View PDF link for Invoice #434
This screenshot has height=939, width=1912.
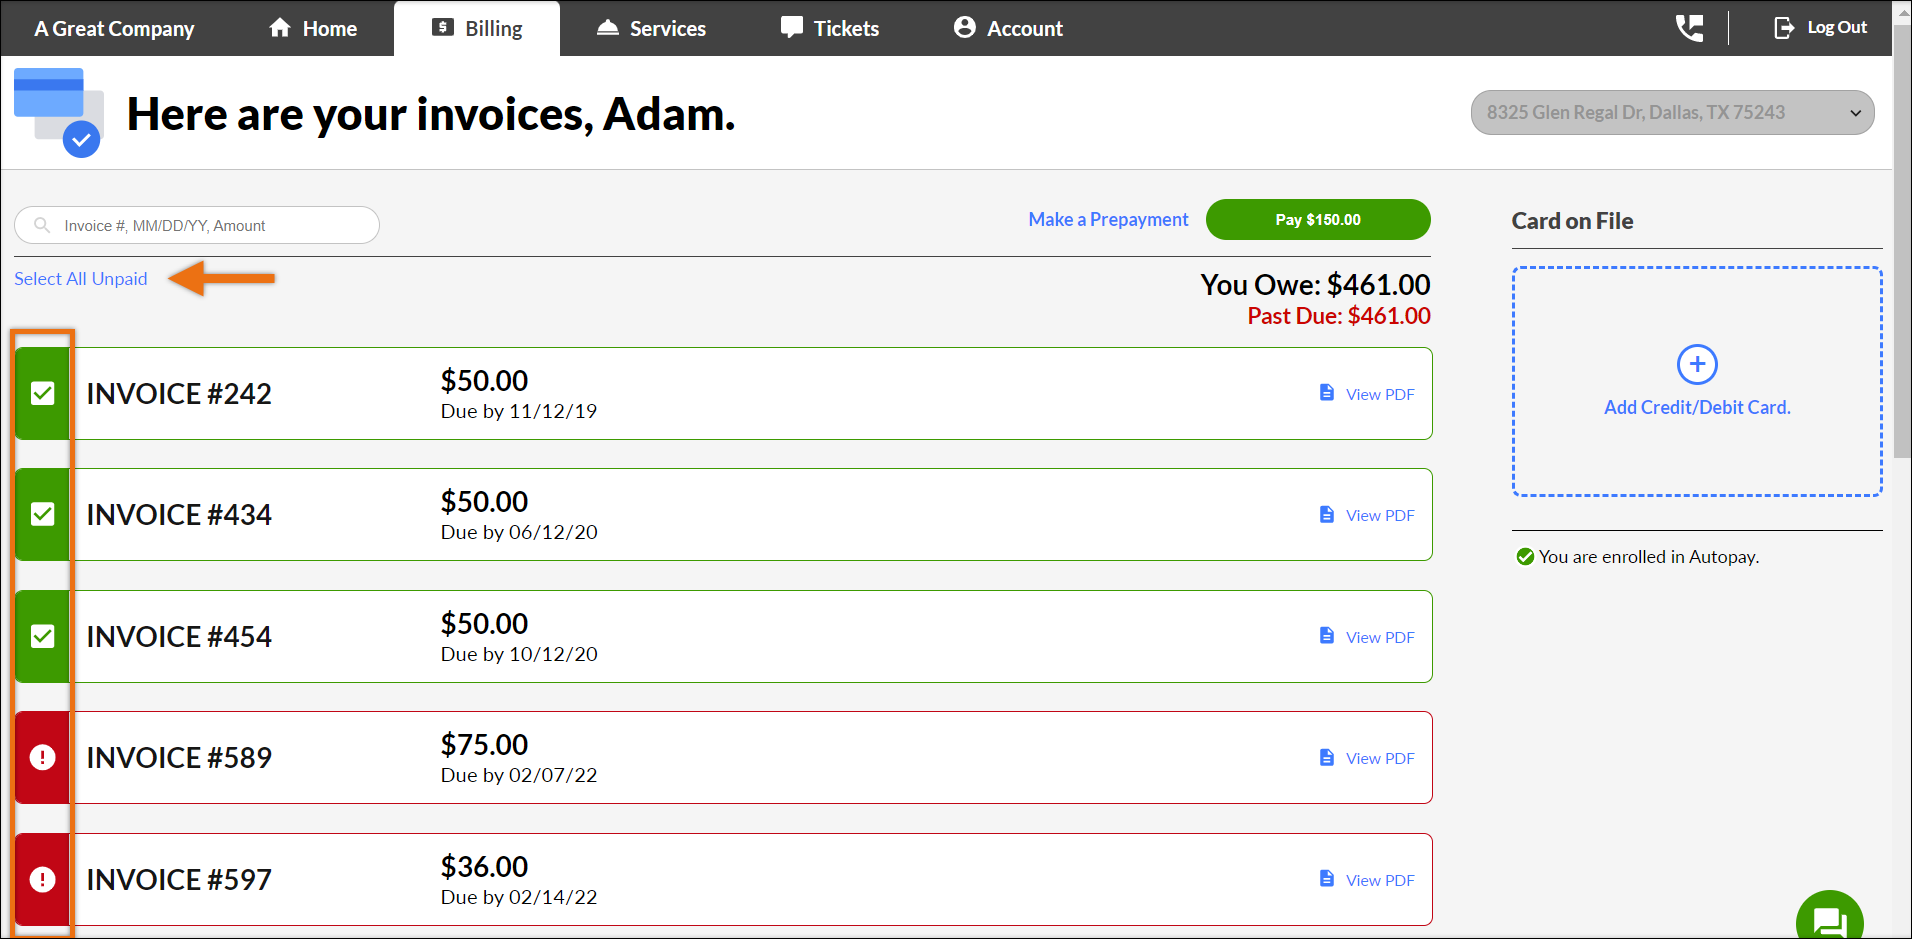click(x=1380, y=515)
